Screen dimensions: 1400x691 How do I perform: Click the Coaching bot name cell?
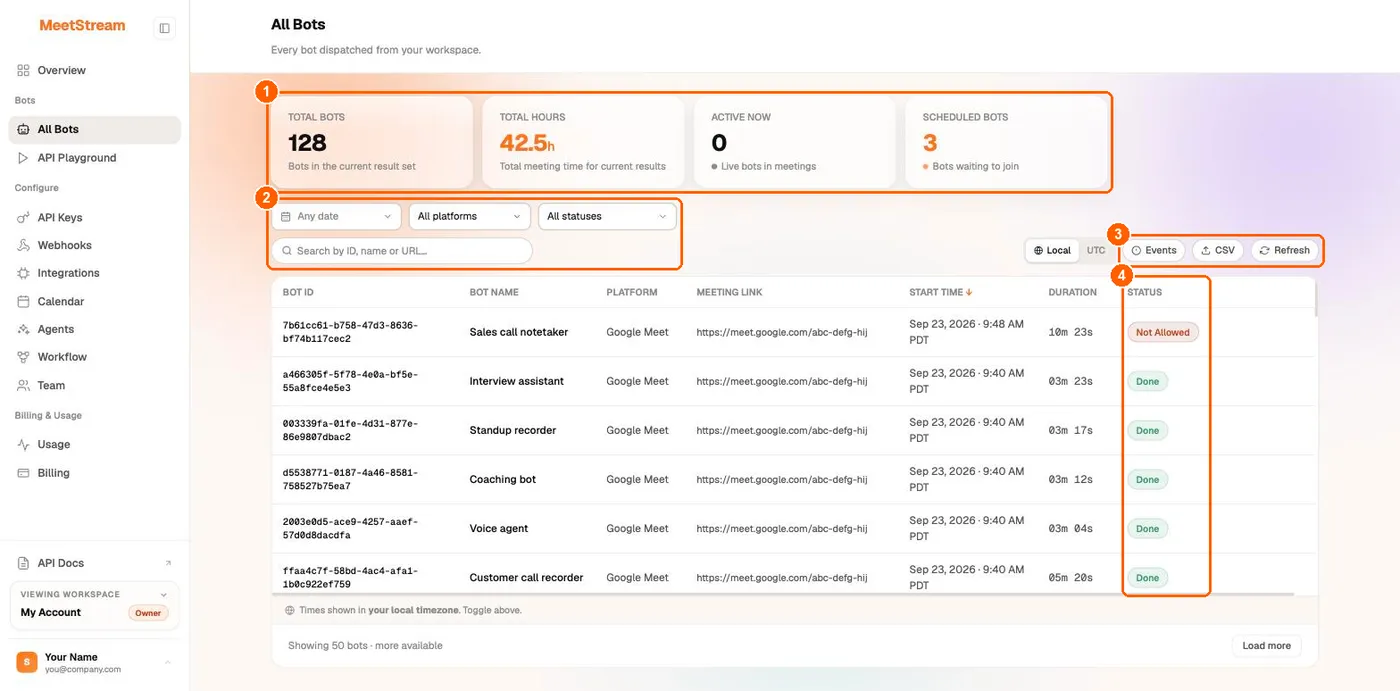pyautogui.click(x=503, y=479)
